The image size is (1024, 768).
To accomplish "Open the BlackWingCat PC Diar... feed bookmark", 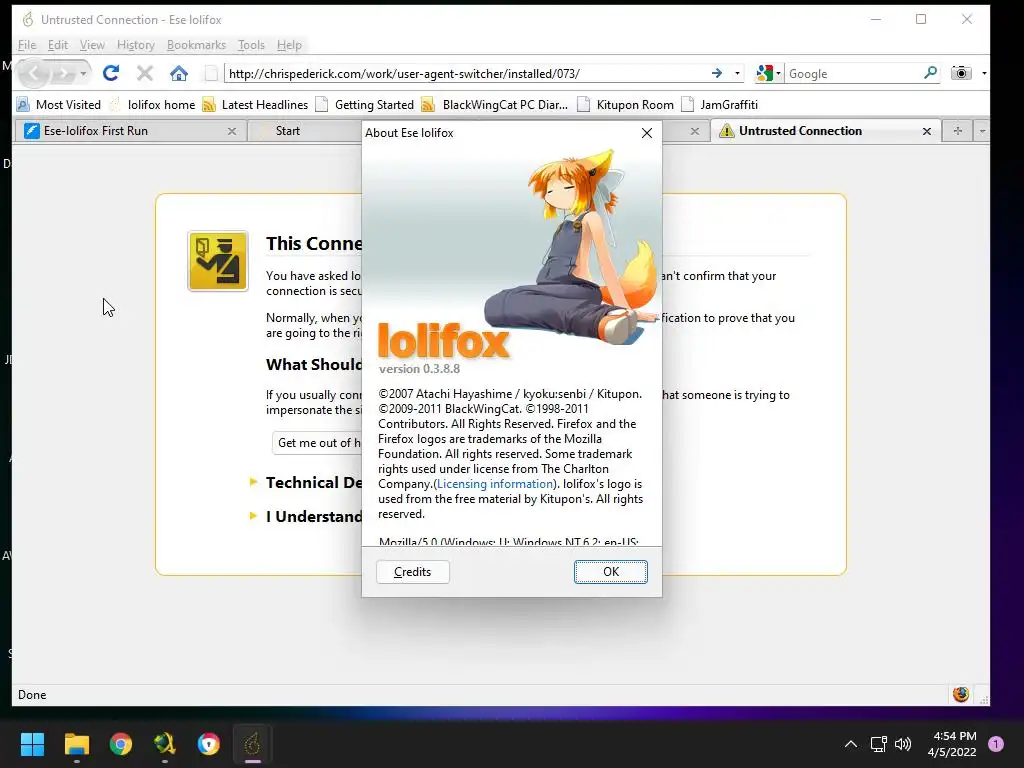I will pos(495,104).
